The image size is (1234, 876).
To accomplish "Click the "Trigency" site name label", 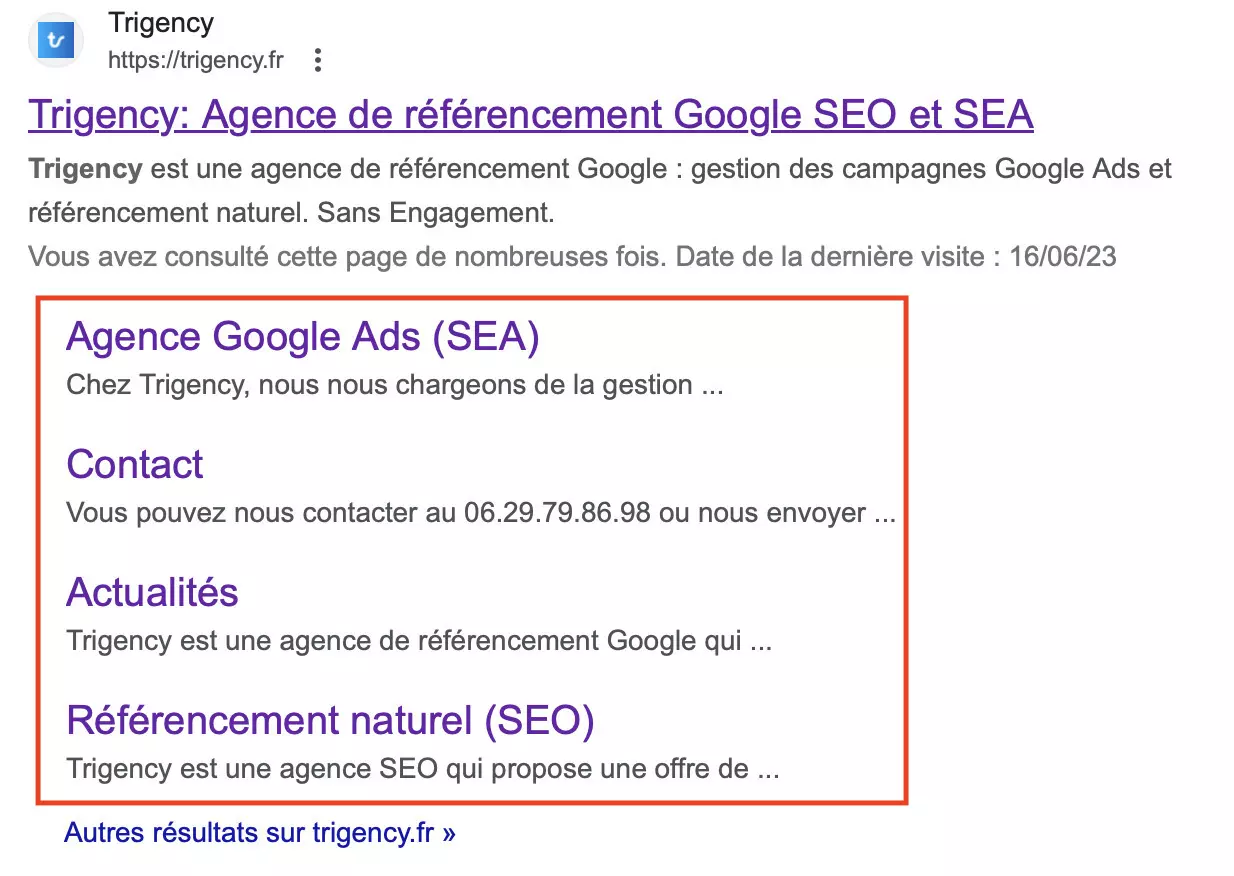I will (x=161, y=22).
